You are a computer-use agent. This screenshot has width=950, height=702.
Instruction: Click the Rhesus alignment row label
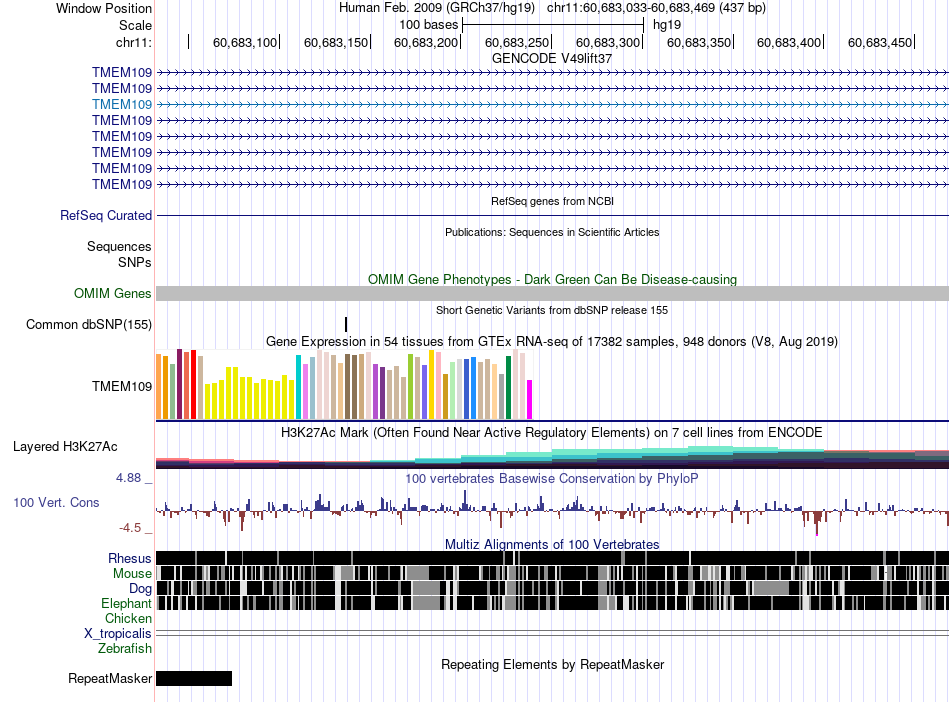(130, 558)
